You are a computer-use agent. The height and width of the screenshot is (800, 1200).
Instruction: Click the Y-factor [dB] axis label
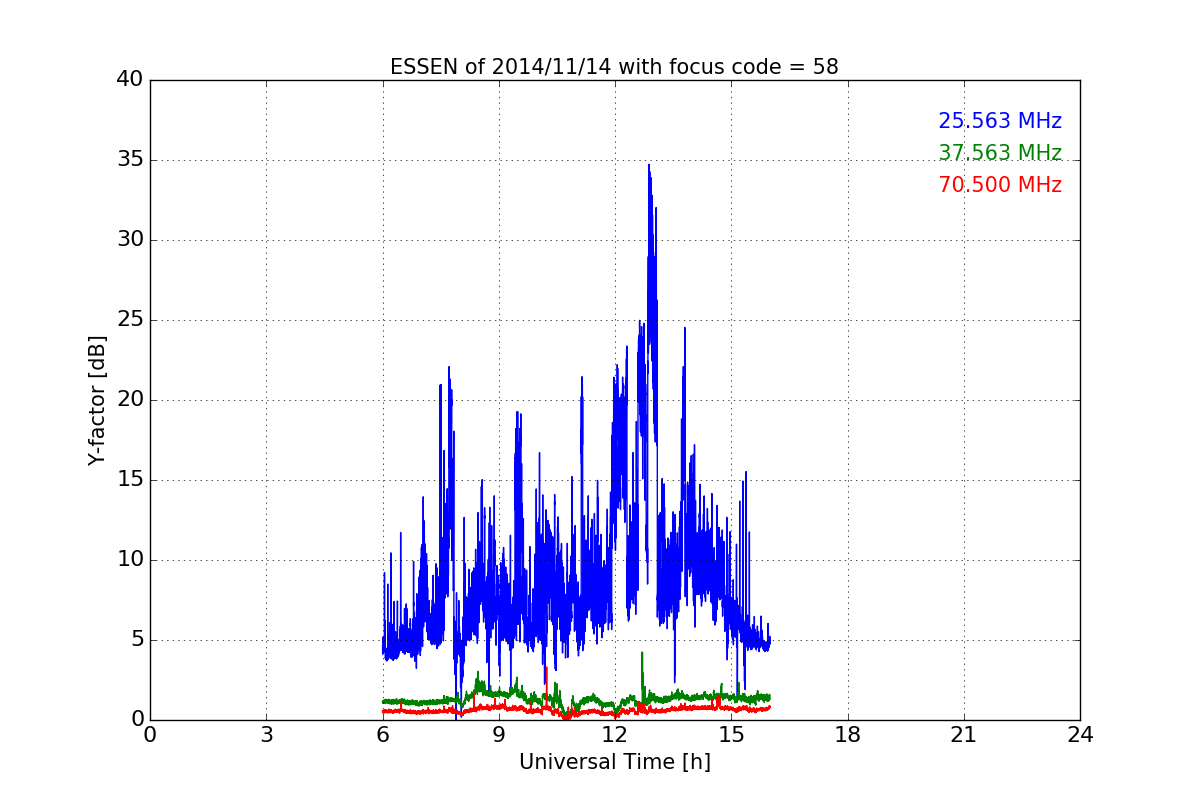pyautogui.click(x=97, y=400)
